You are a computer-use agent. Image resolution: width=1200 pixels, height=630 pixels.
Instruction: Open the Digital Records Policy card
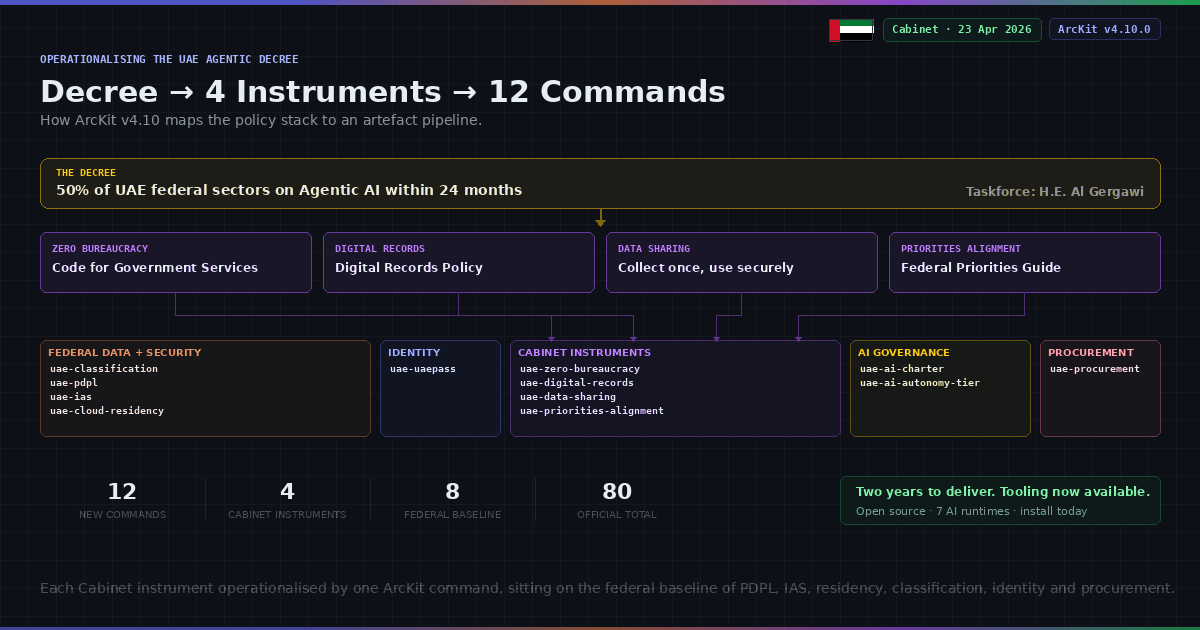(x=459, y=262)
